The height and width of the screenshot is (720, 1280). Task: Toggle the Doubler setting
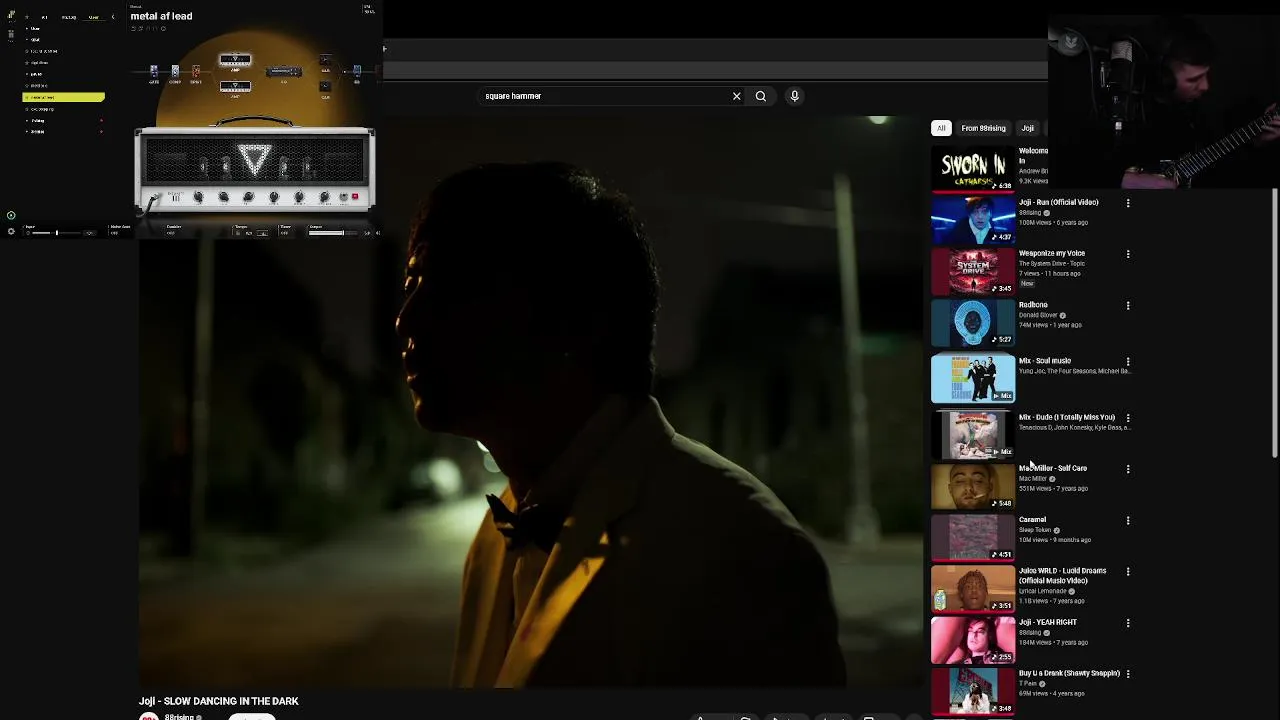point(173,230)
